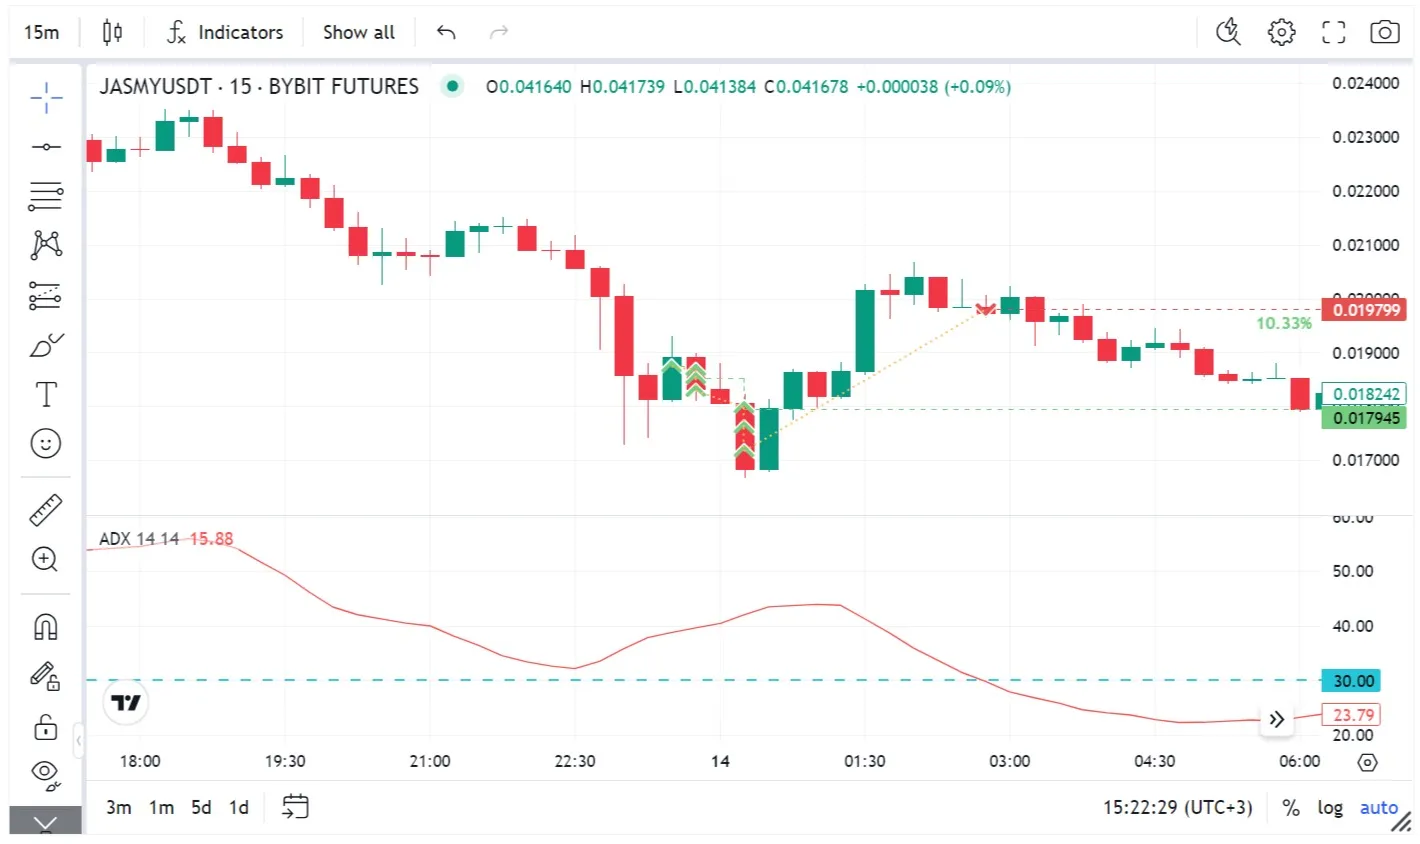Toggle the log scale option
Viewport: 1420px width, 844px height.
pos(1329,808)
